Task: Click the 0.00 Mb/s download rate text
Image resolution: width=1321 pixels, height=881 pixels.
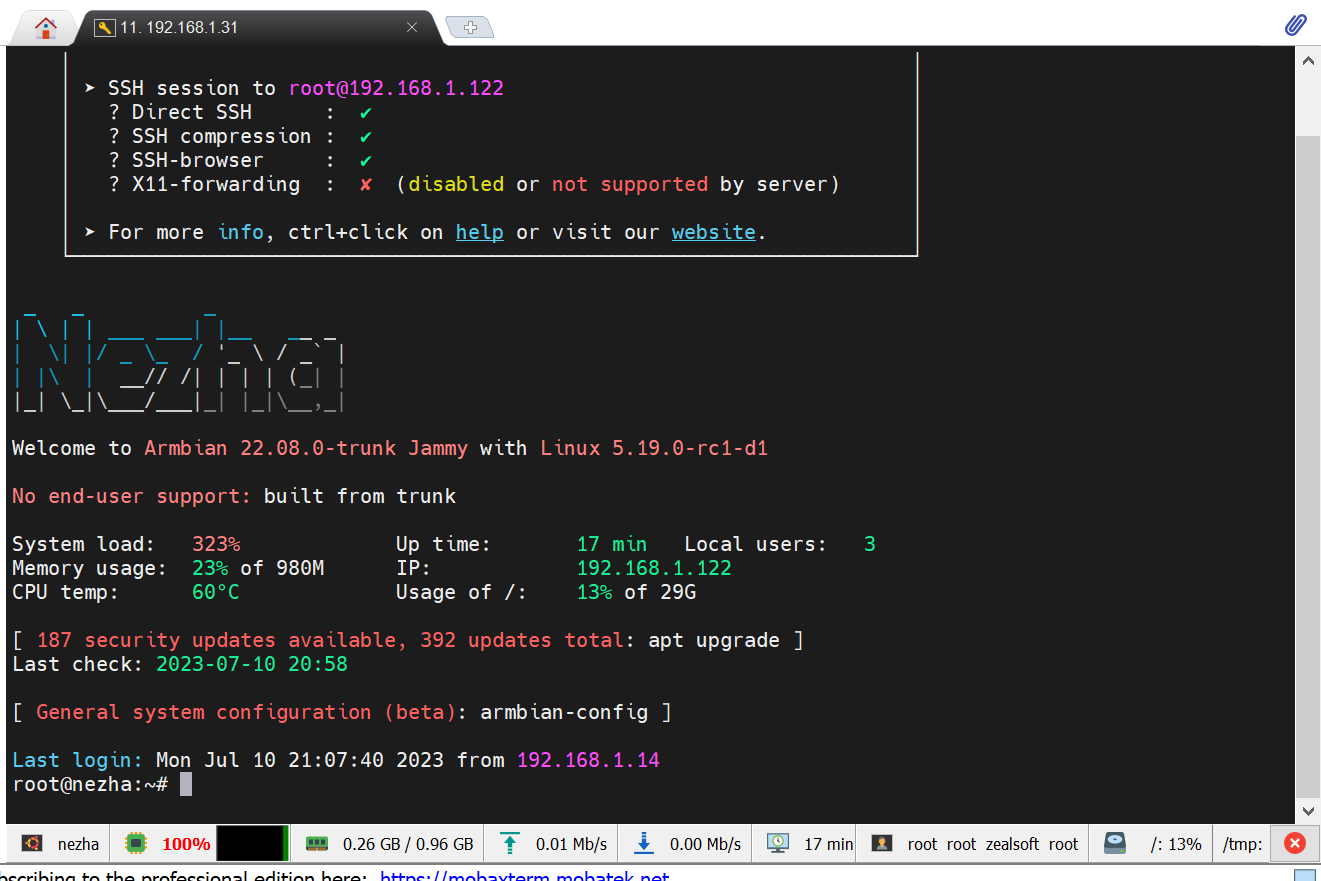Action: [705, 844]
